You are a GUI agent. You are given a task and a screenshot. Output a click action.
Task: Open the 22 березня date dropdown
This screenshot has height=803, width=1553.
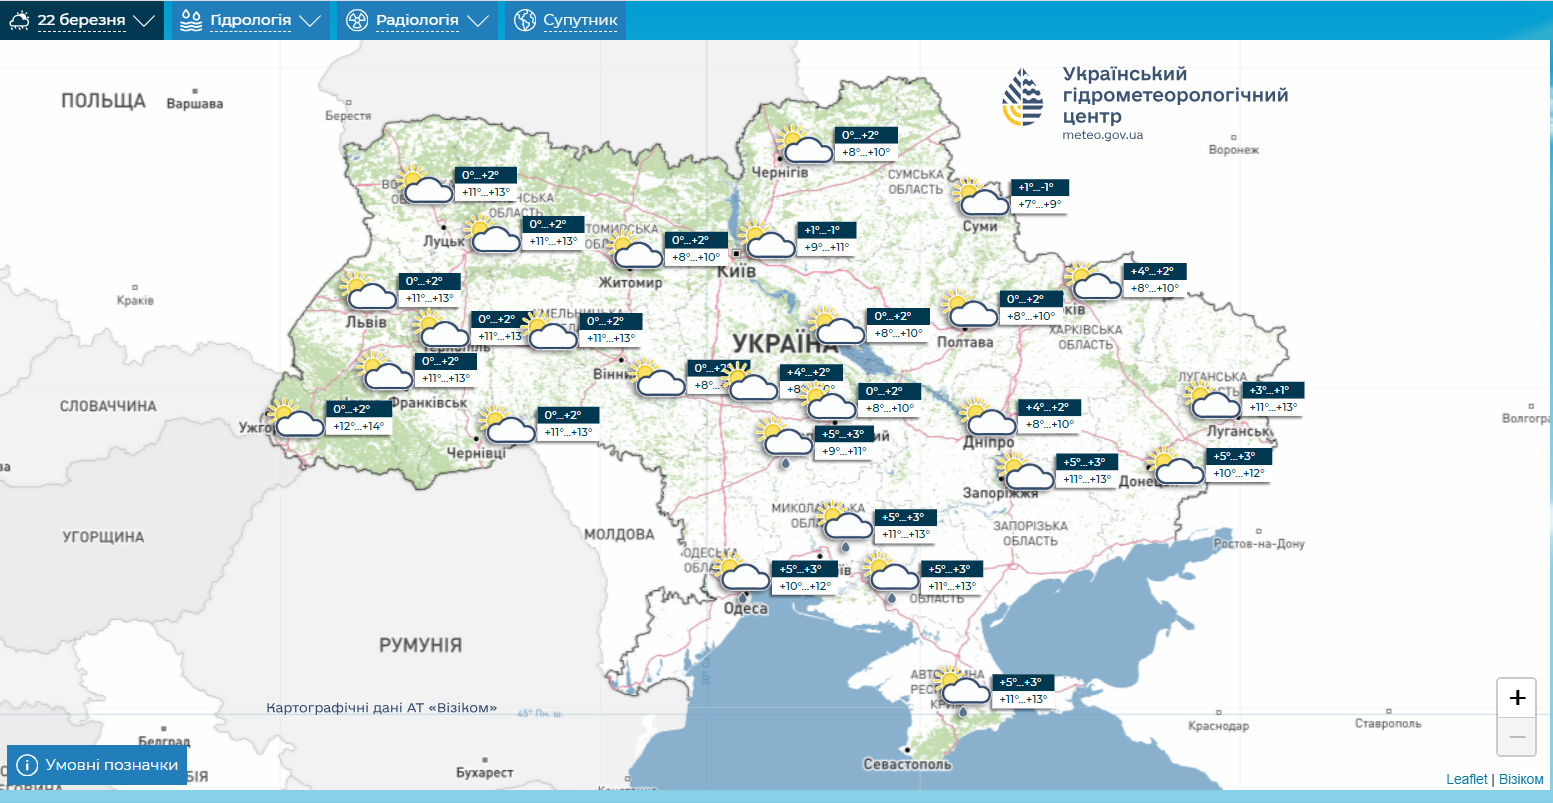coord(83,19)
